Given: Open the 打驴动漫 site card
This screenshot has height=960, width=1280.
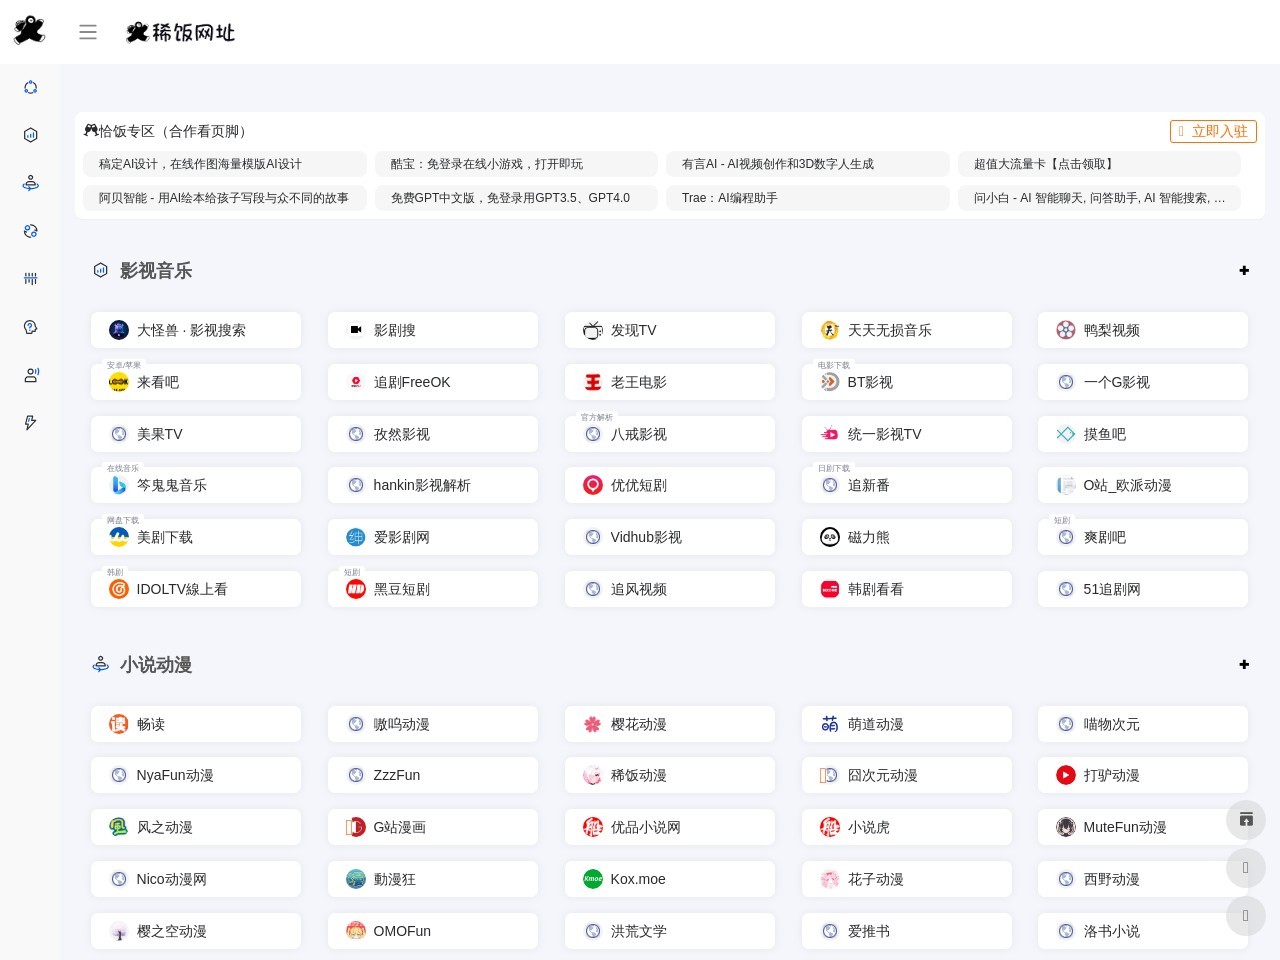Looking at the screenshot, I should tap(1143, 775).
